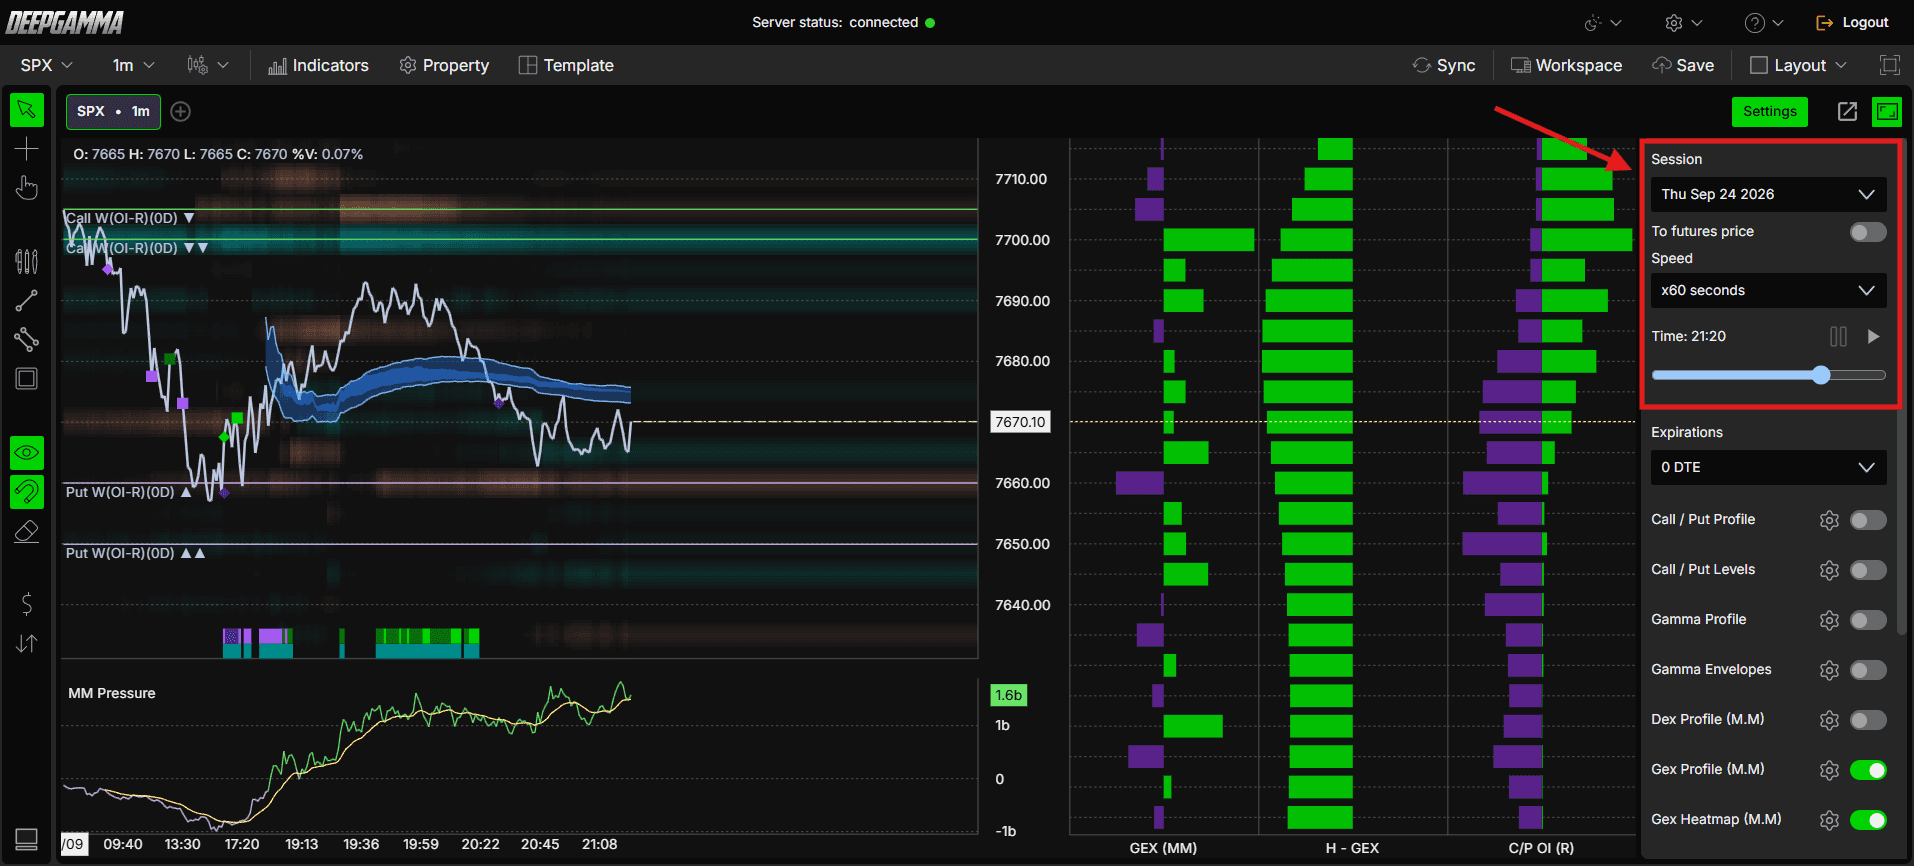Viewport: 1914px width, 866px height.
Task: Disable the Gex Heatmap (M.M) toggle
Action: point(1868,820)
